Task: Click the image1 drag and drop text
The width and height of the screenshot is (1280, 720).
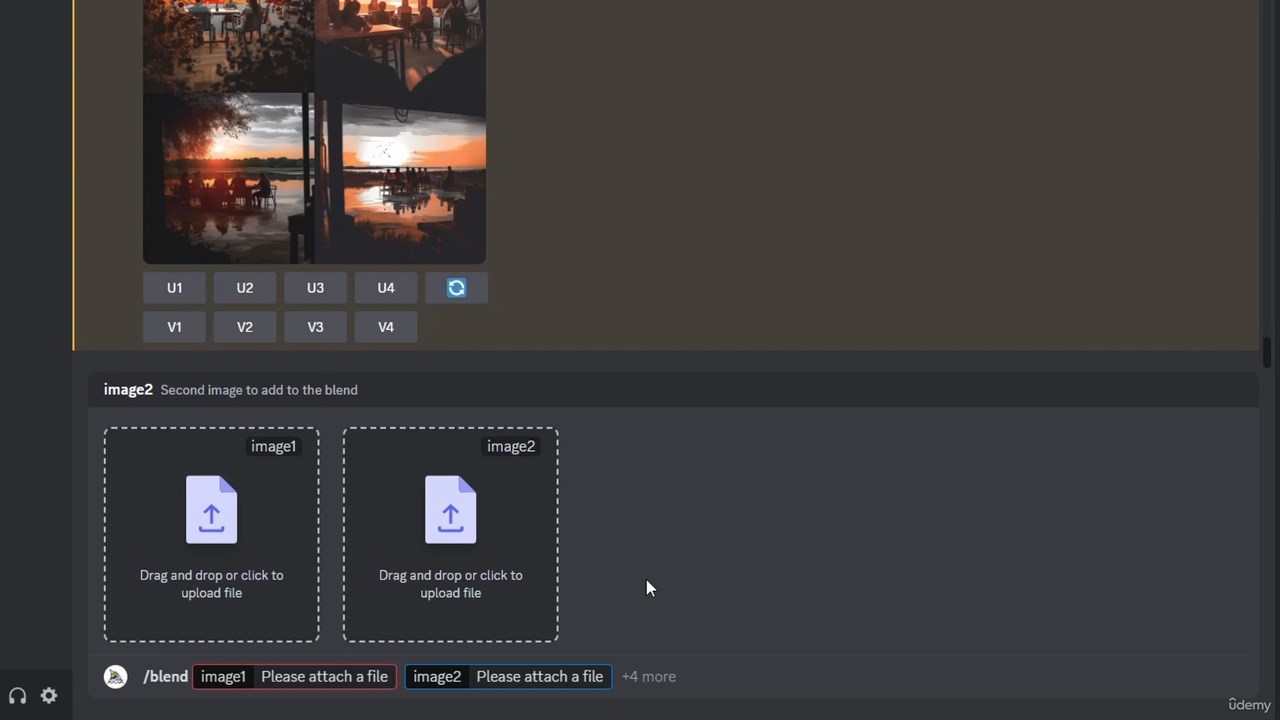Action: click(x=212, y=584)
